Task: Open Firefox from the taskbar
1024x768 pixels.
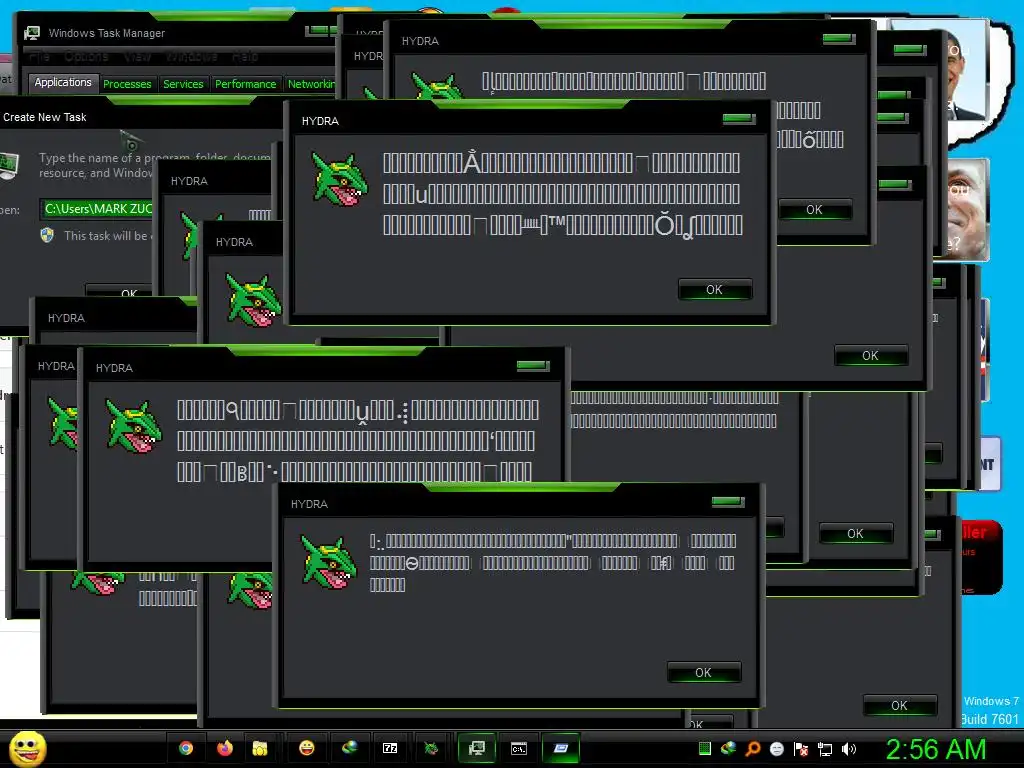Action: [225, 748]
